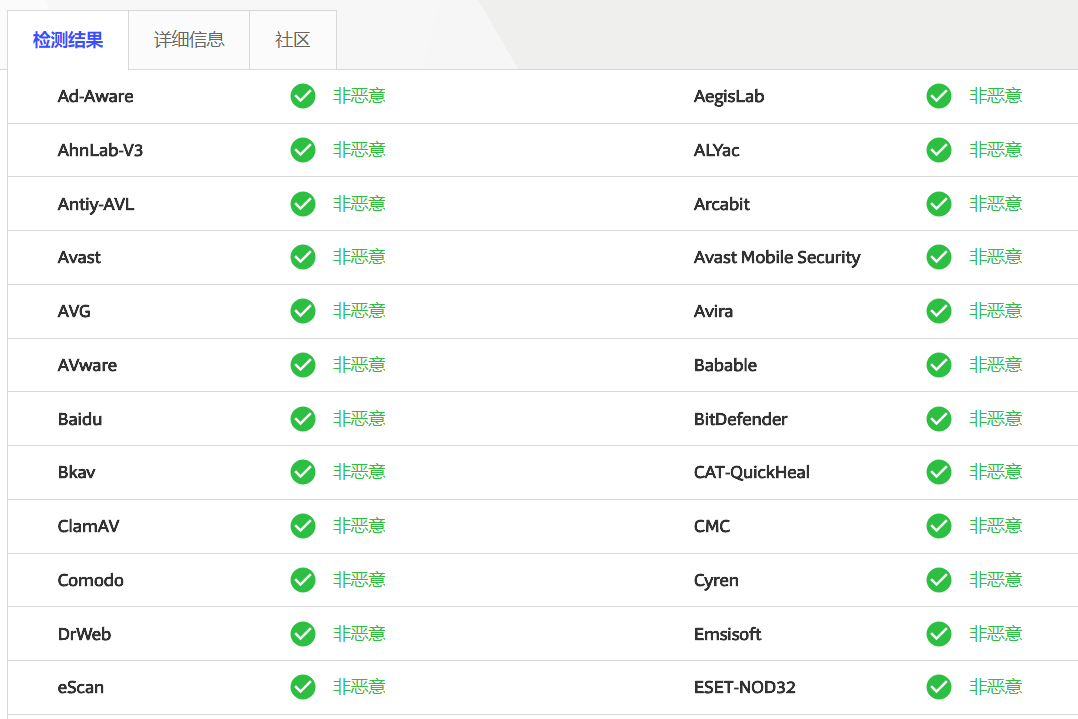Click the green check icon for Comodo
The height and width of the screenshot is (719, 1078).
click(x=302, y=580)
